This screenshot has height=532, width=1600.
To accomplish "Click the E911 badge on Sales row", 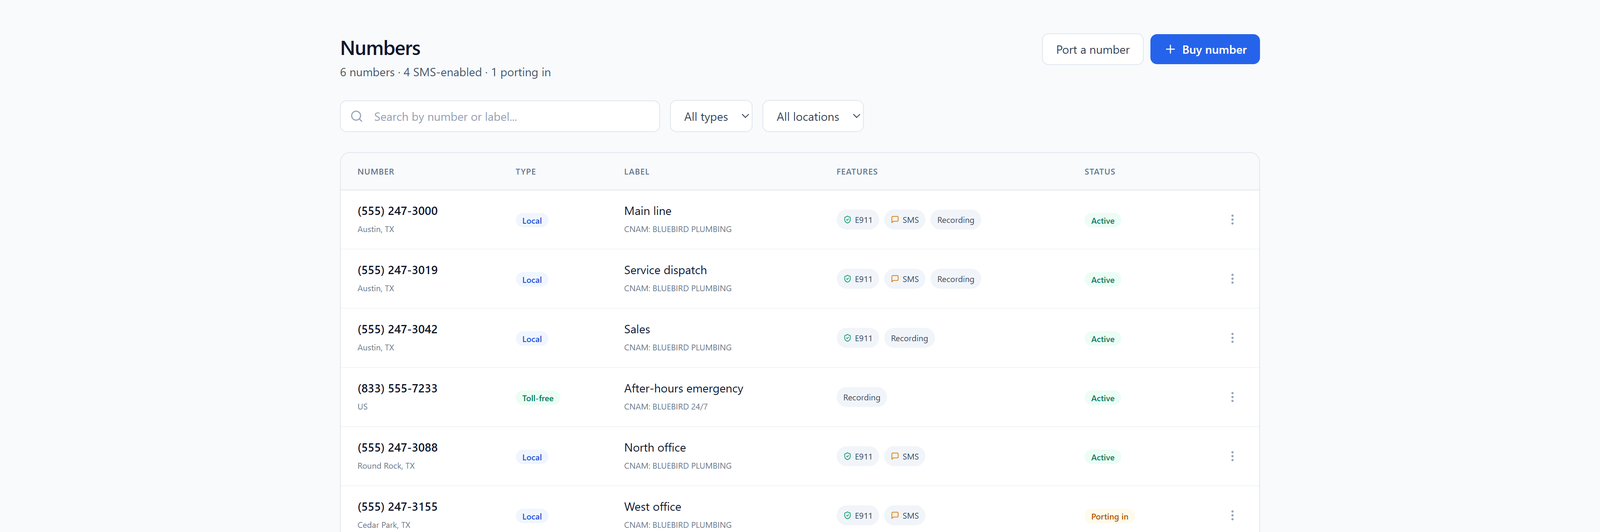I will pos(858,338).
